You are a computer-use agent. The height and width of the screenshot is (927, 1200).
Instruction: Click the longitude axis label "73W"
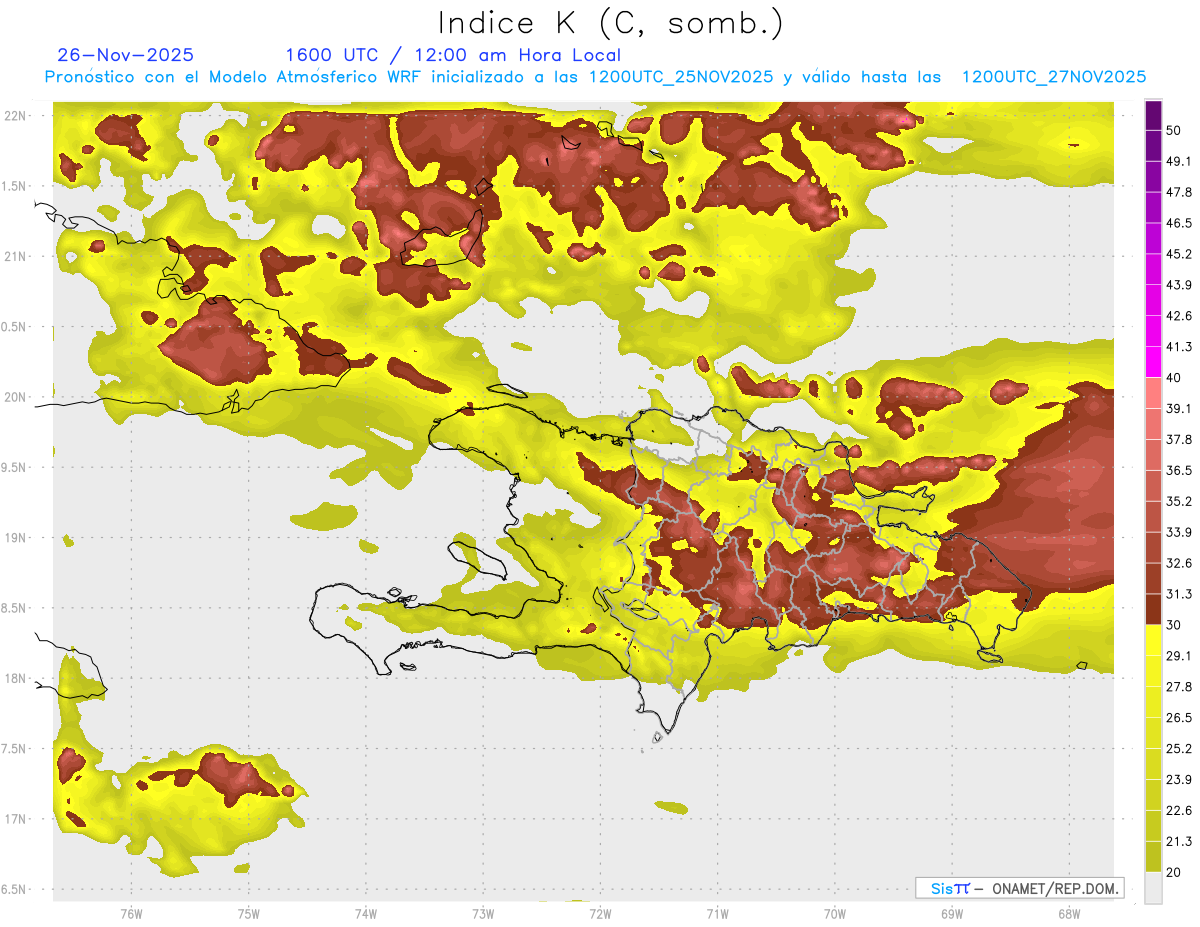(x=483, y=913)
